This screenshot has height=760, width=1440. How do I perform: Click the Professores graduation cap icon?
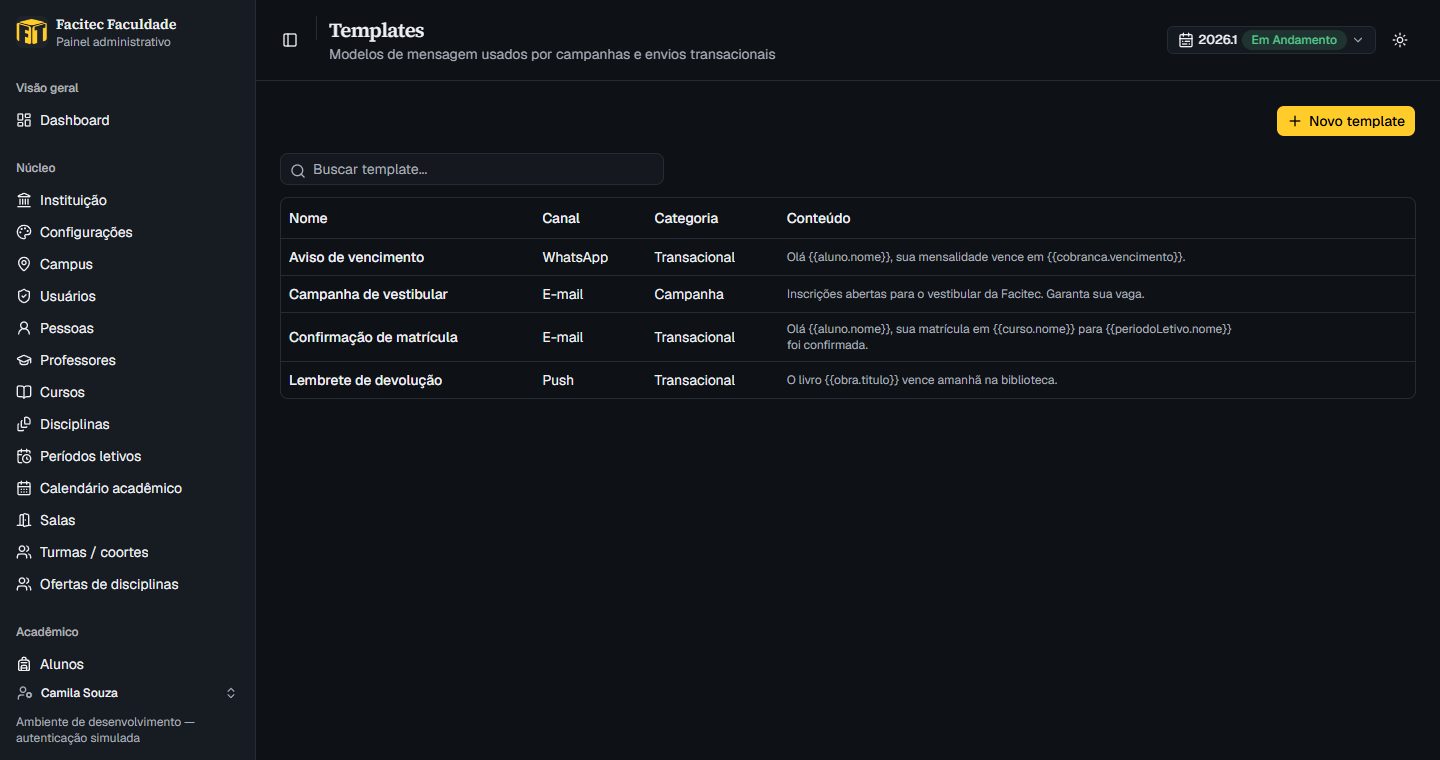coord(24,360)
